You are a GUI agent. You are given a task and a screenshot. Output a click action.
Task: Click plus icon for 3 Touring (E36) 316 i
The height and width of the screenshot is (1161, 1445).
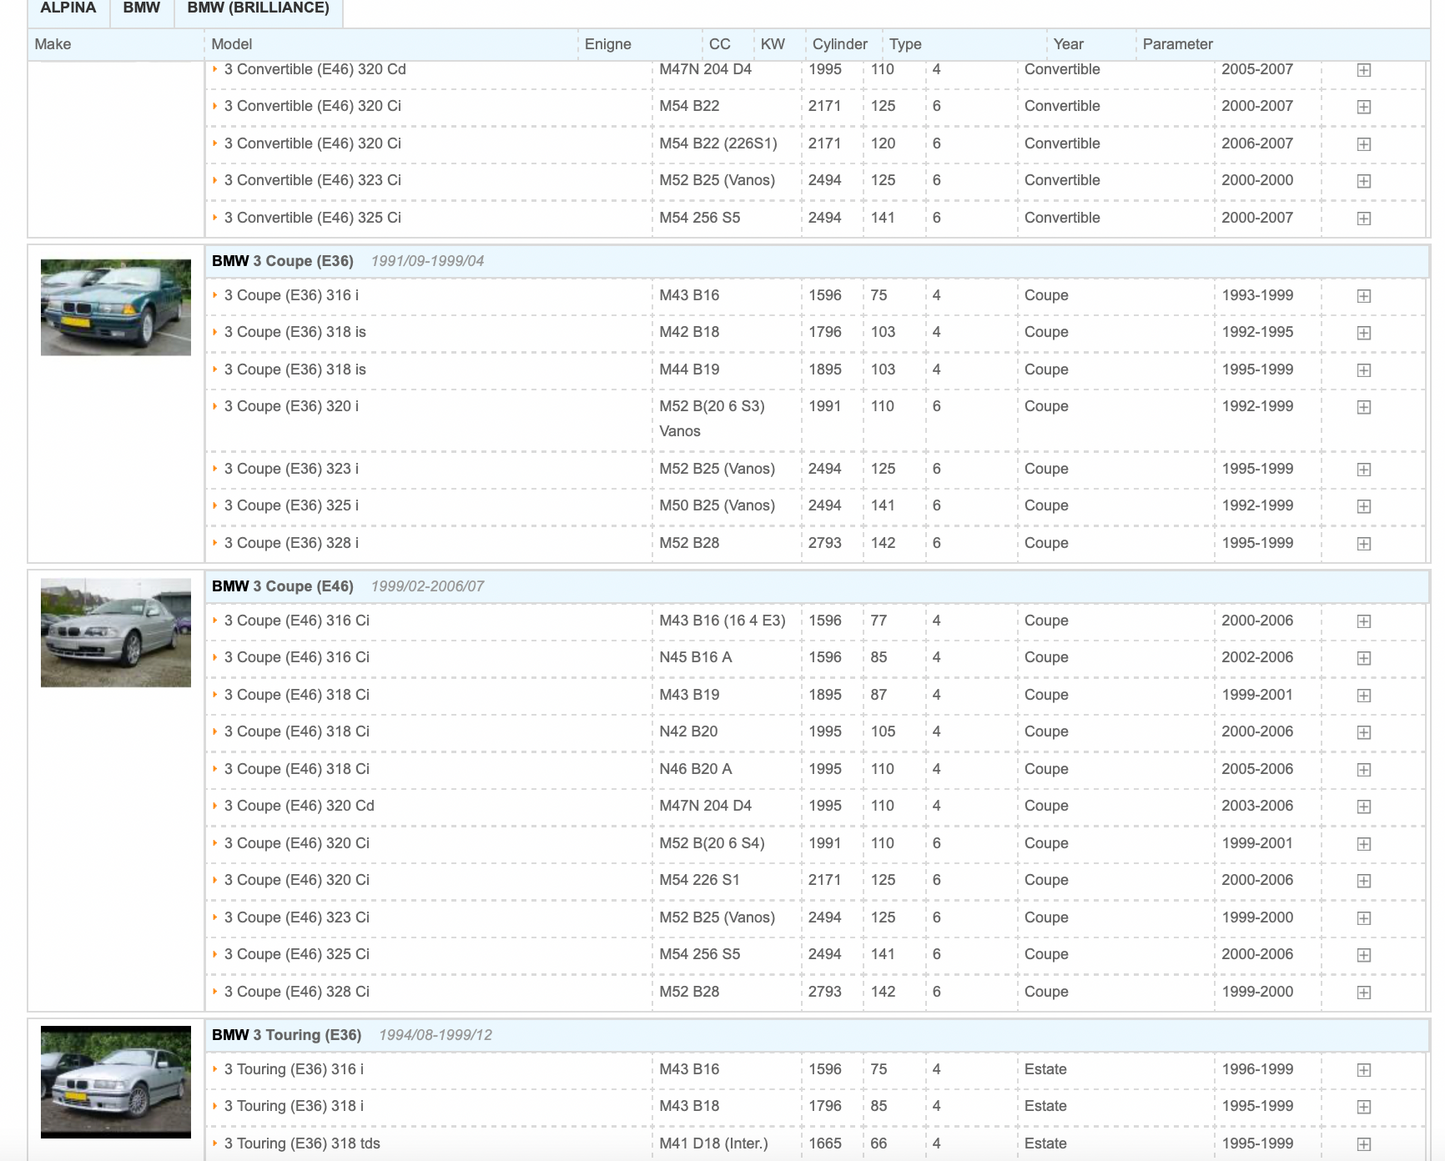tap(1363, 1070)
